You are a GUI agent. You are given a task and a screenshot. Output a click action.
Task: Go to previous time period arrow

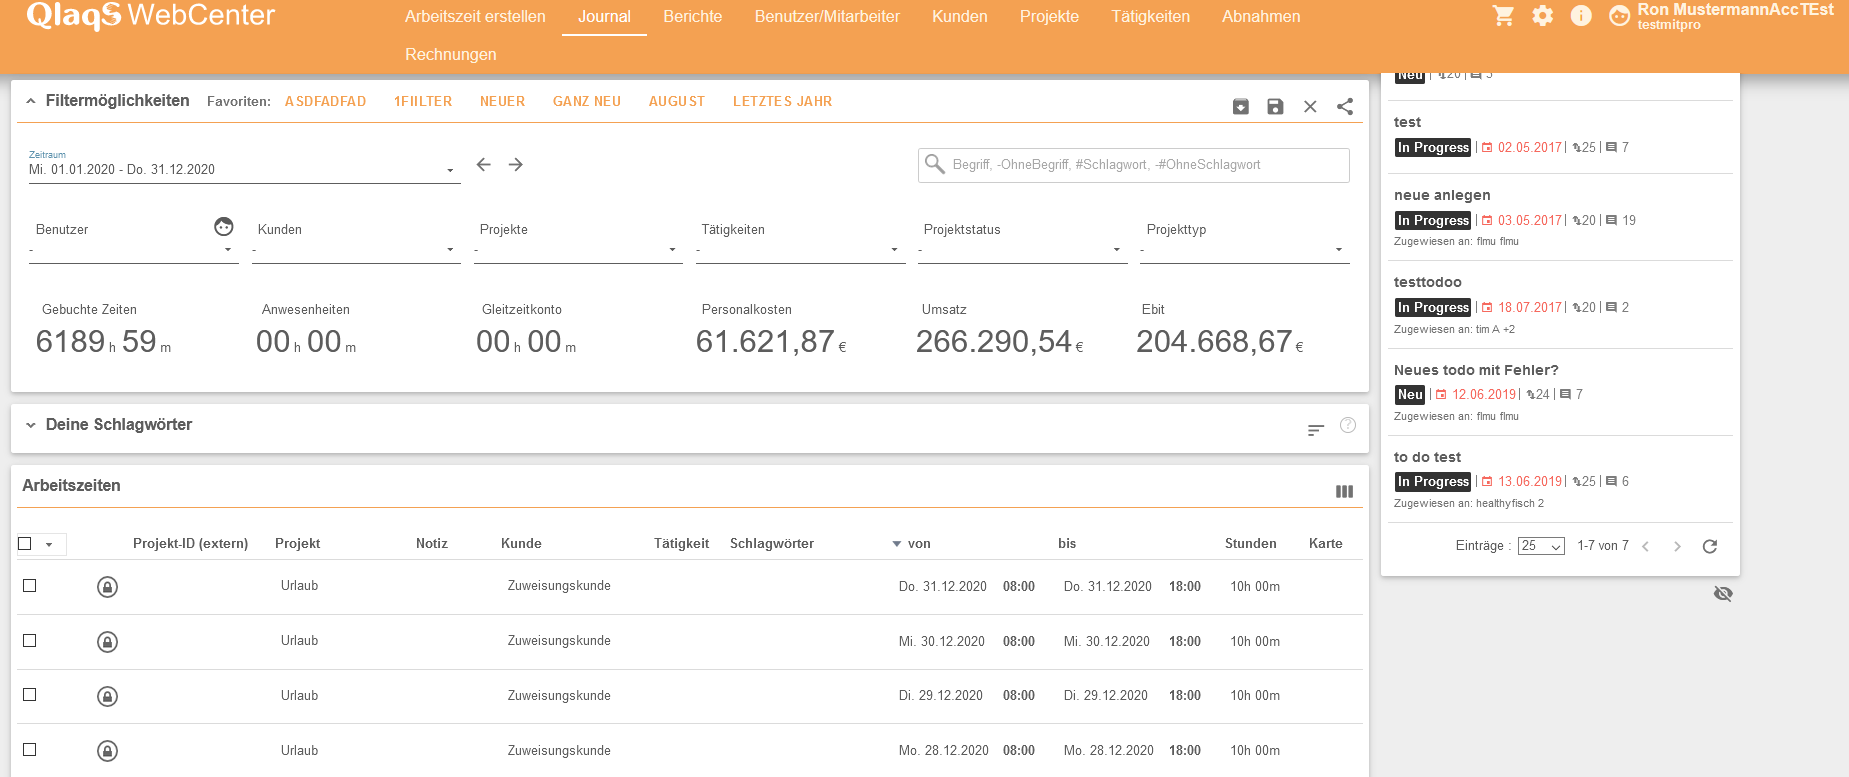coord(484,164)
